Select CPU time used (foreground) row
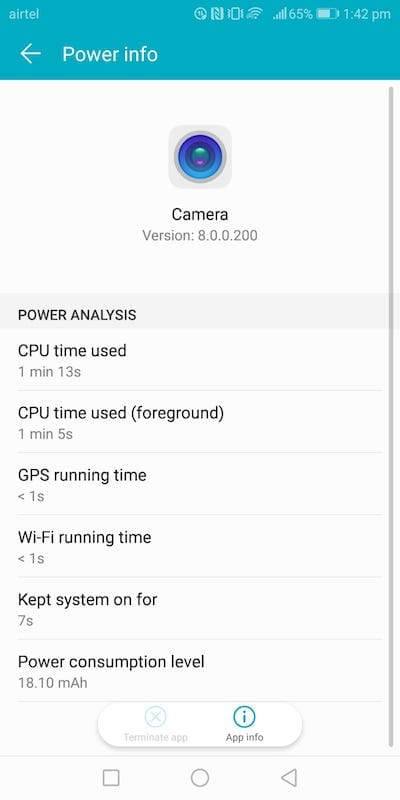400x800 pixels. [200, 422]
